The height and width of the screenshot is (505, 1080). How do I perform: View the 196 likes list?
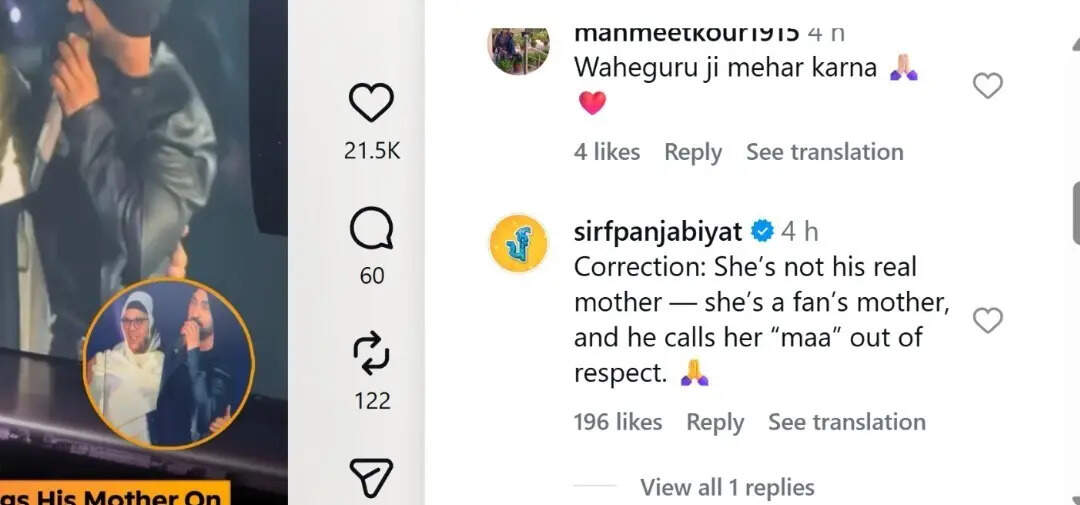[618, 422]
